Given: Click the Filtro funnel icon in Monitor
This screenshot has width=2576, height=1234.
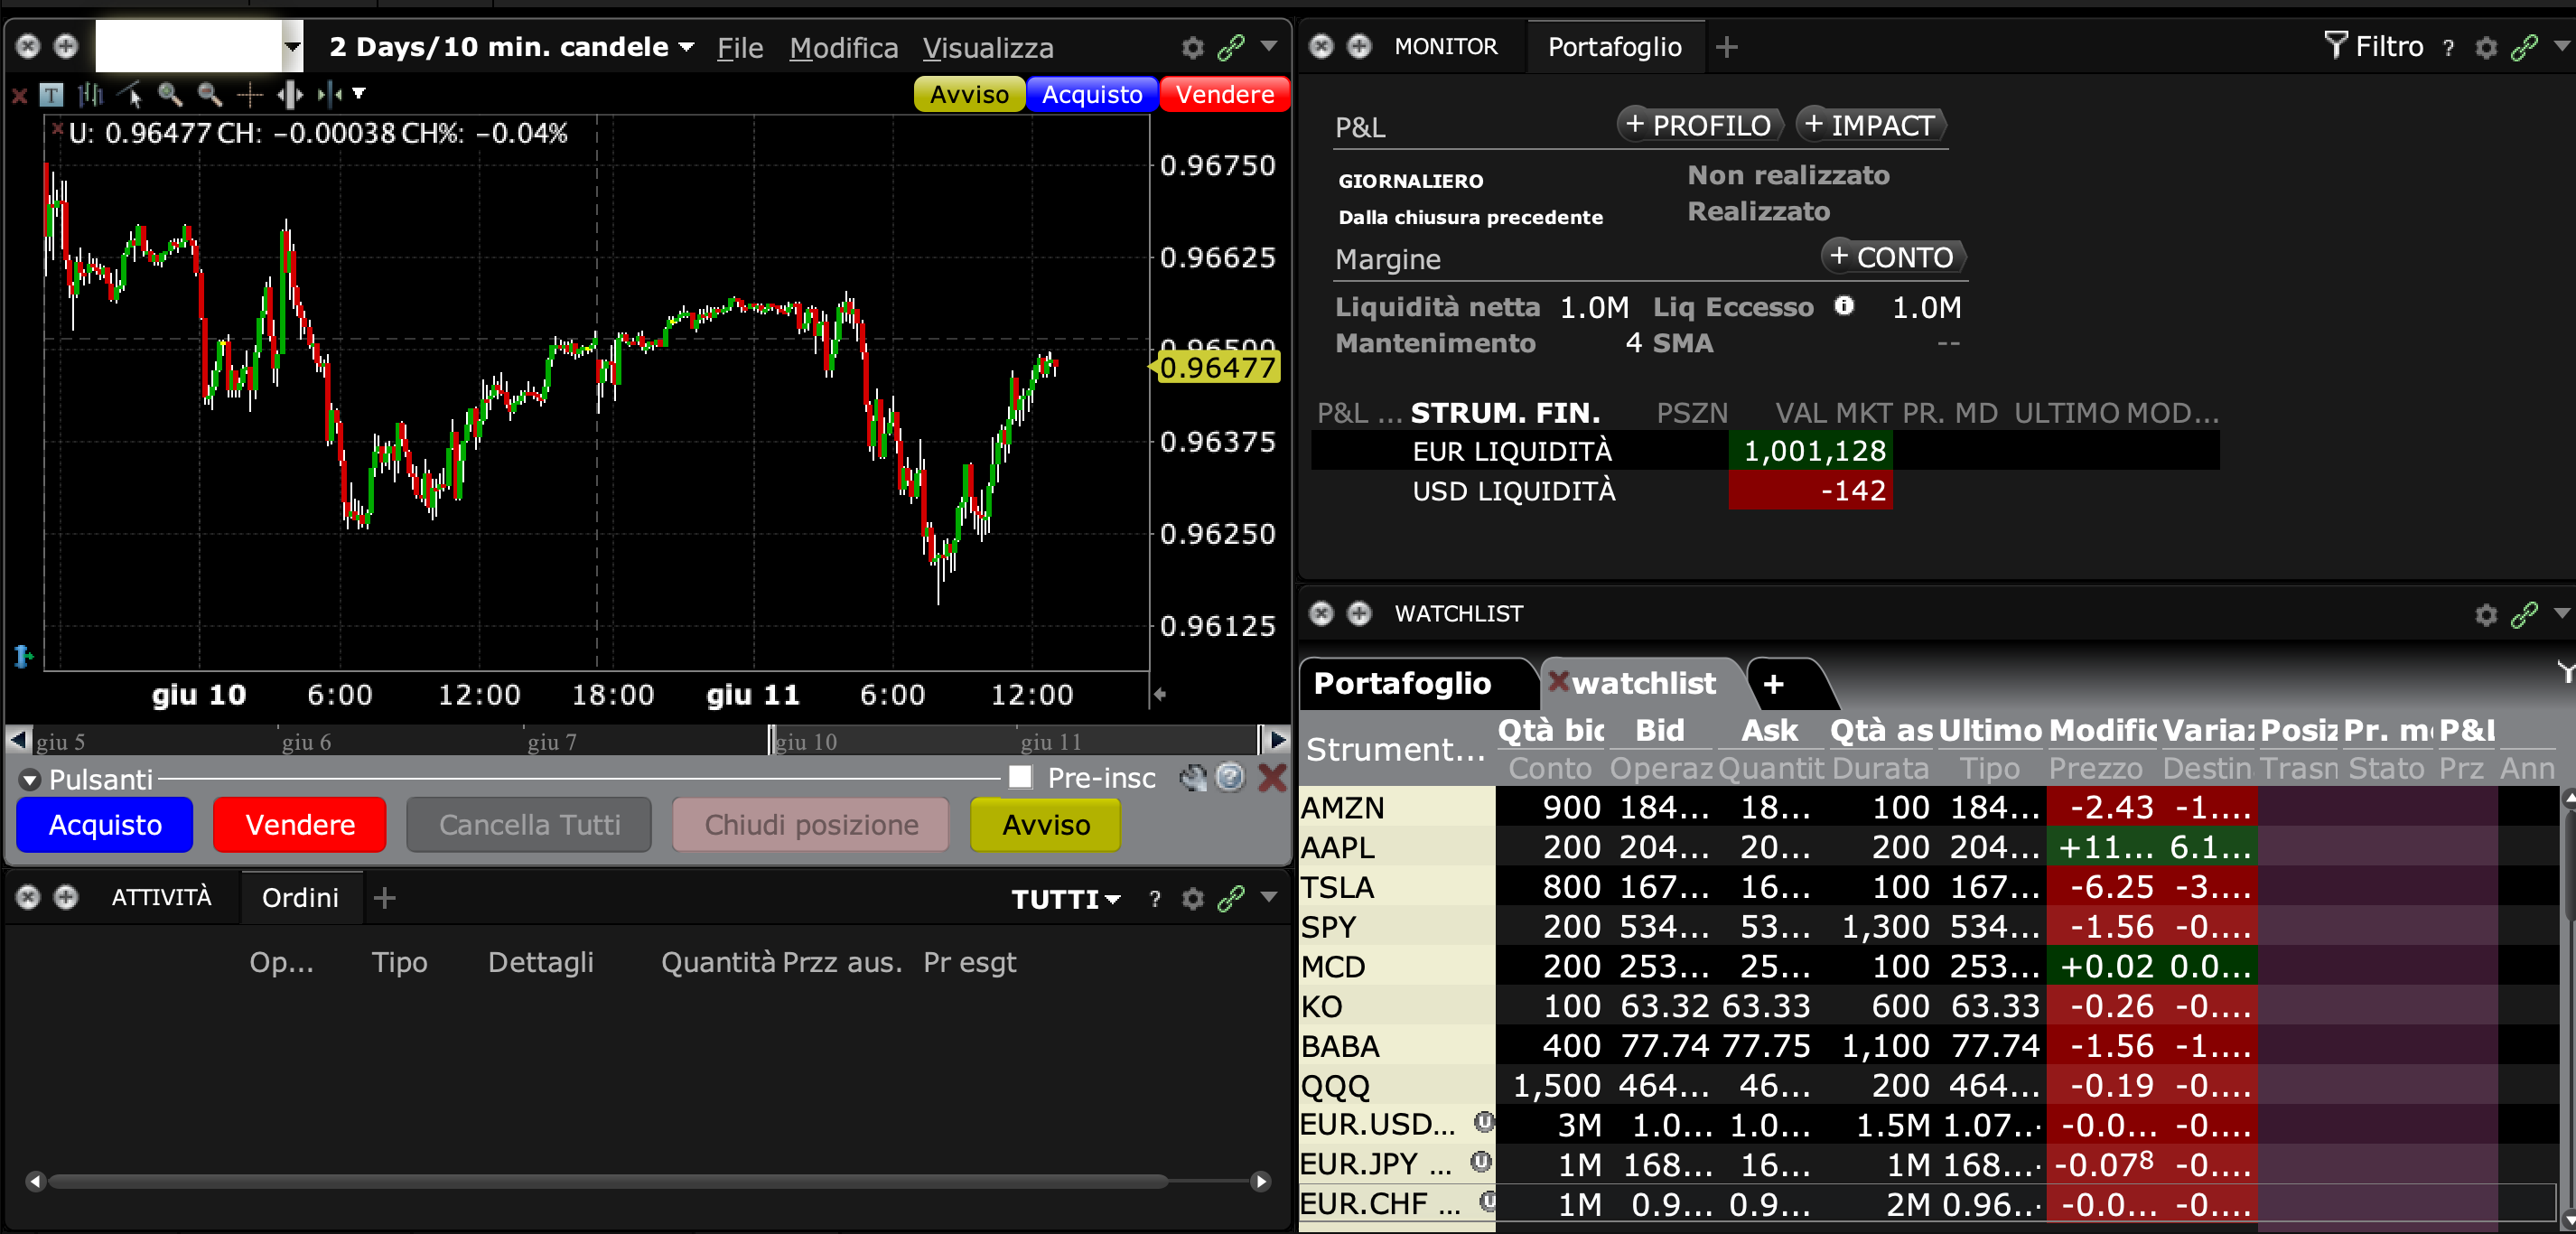Looking at the screenshot, I should (x=2335, y=46).
